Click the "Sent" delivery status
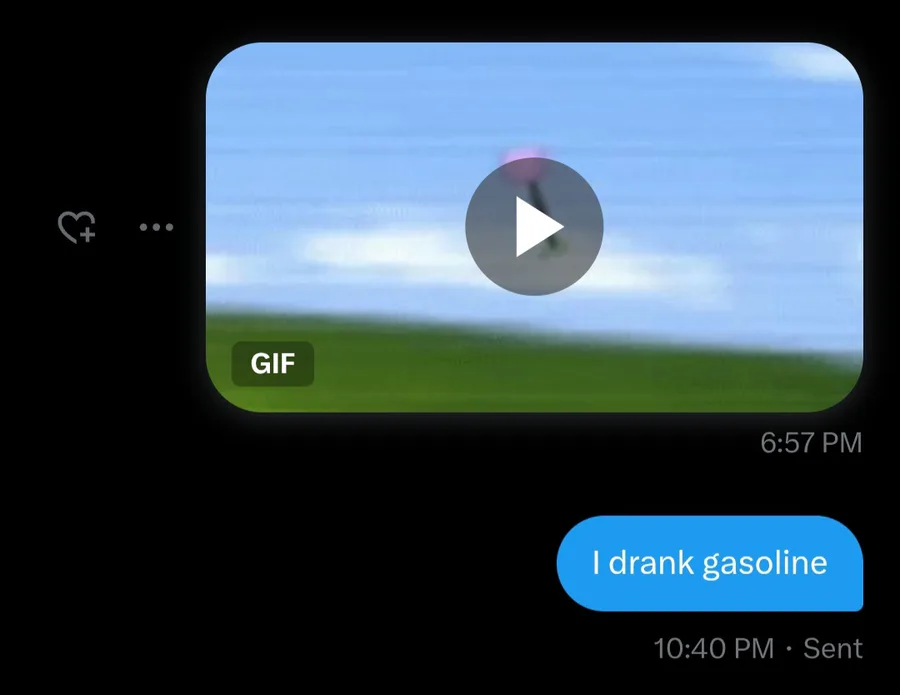The height and width of the screenshot is (695, 900). (x=832, y=649)
